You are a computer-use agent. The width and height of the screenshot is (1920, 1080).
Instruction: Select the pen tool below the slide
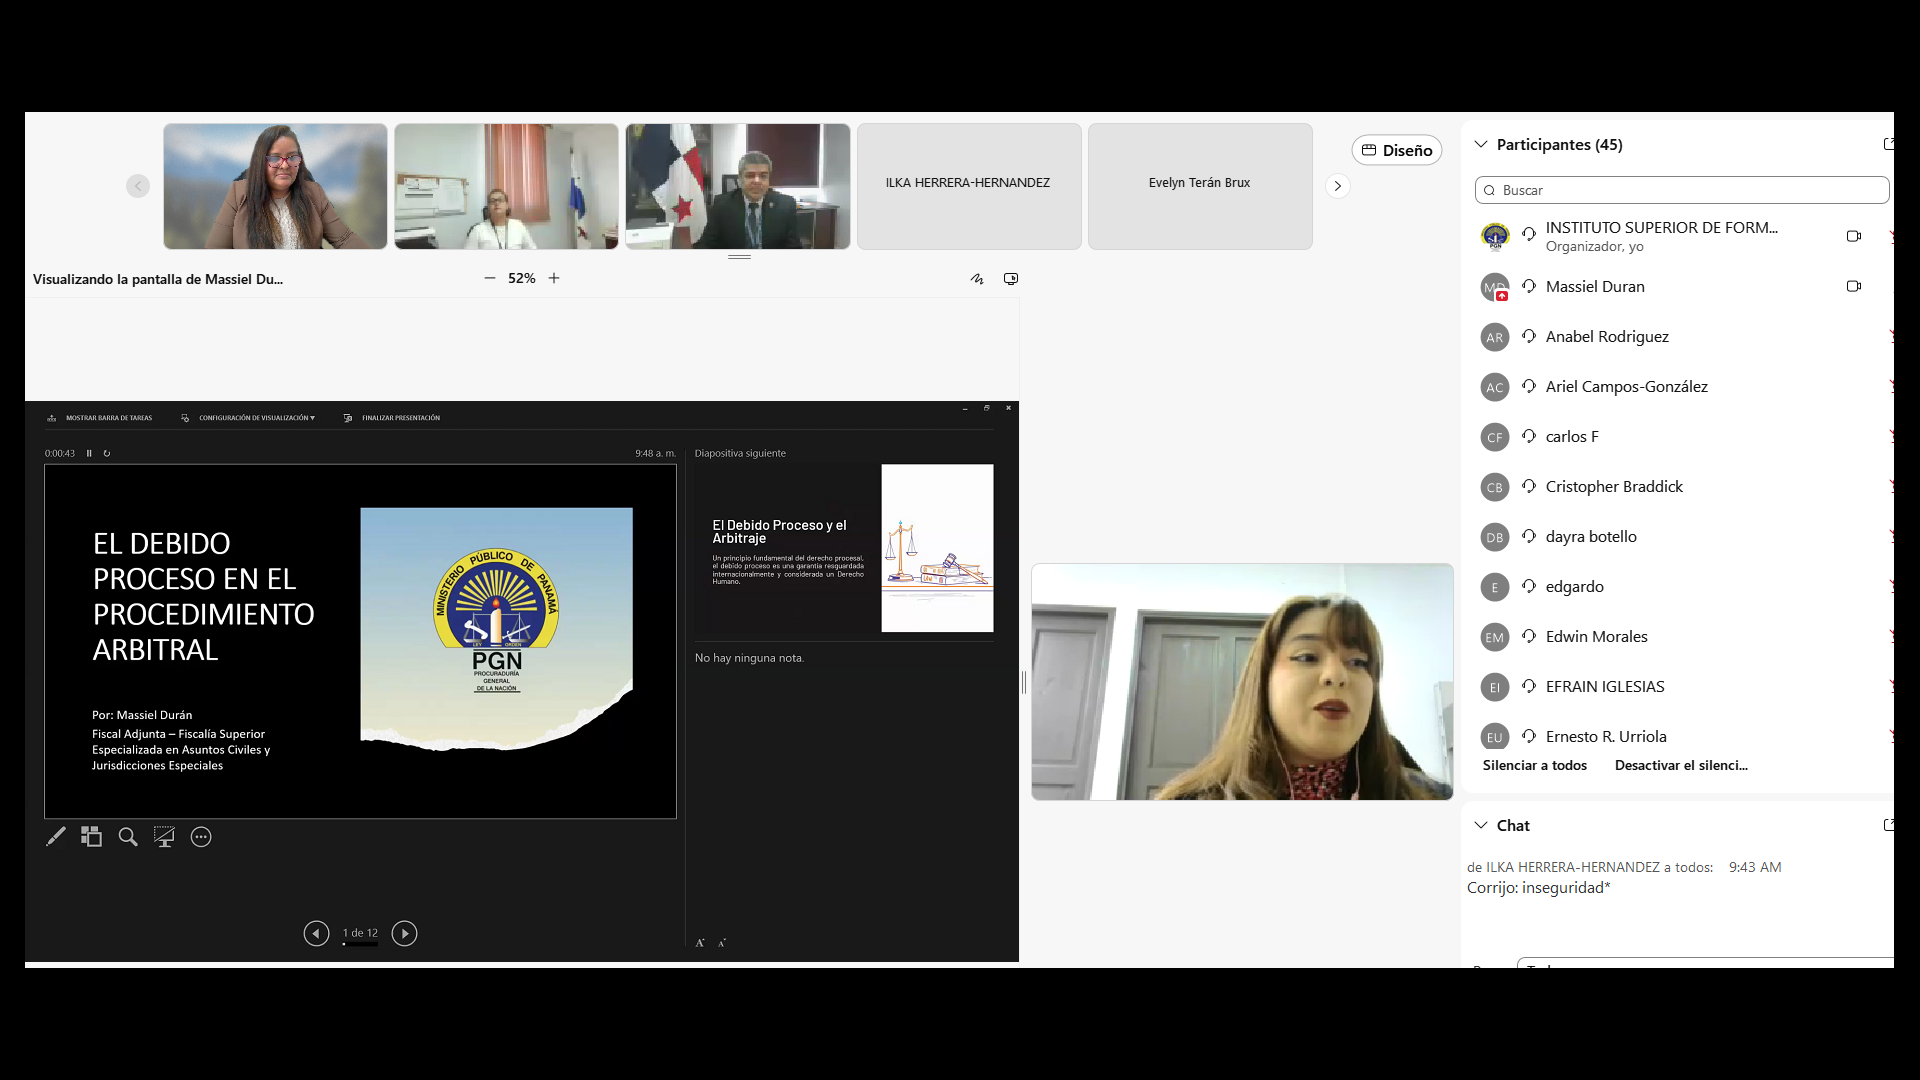[56, 837]
